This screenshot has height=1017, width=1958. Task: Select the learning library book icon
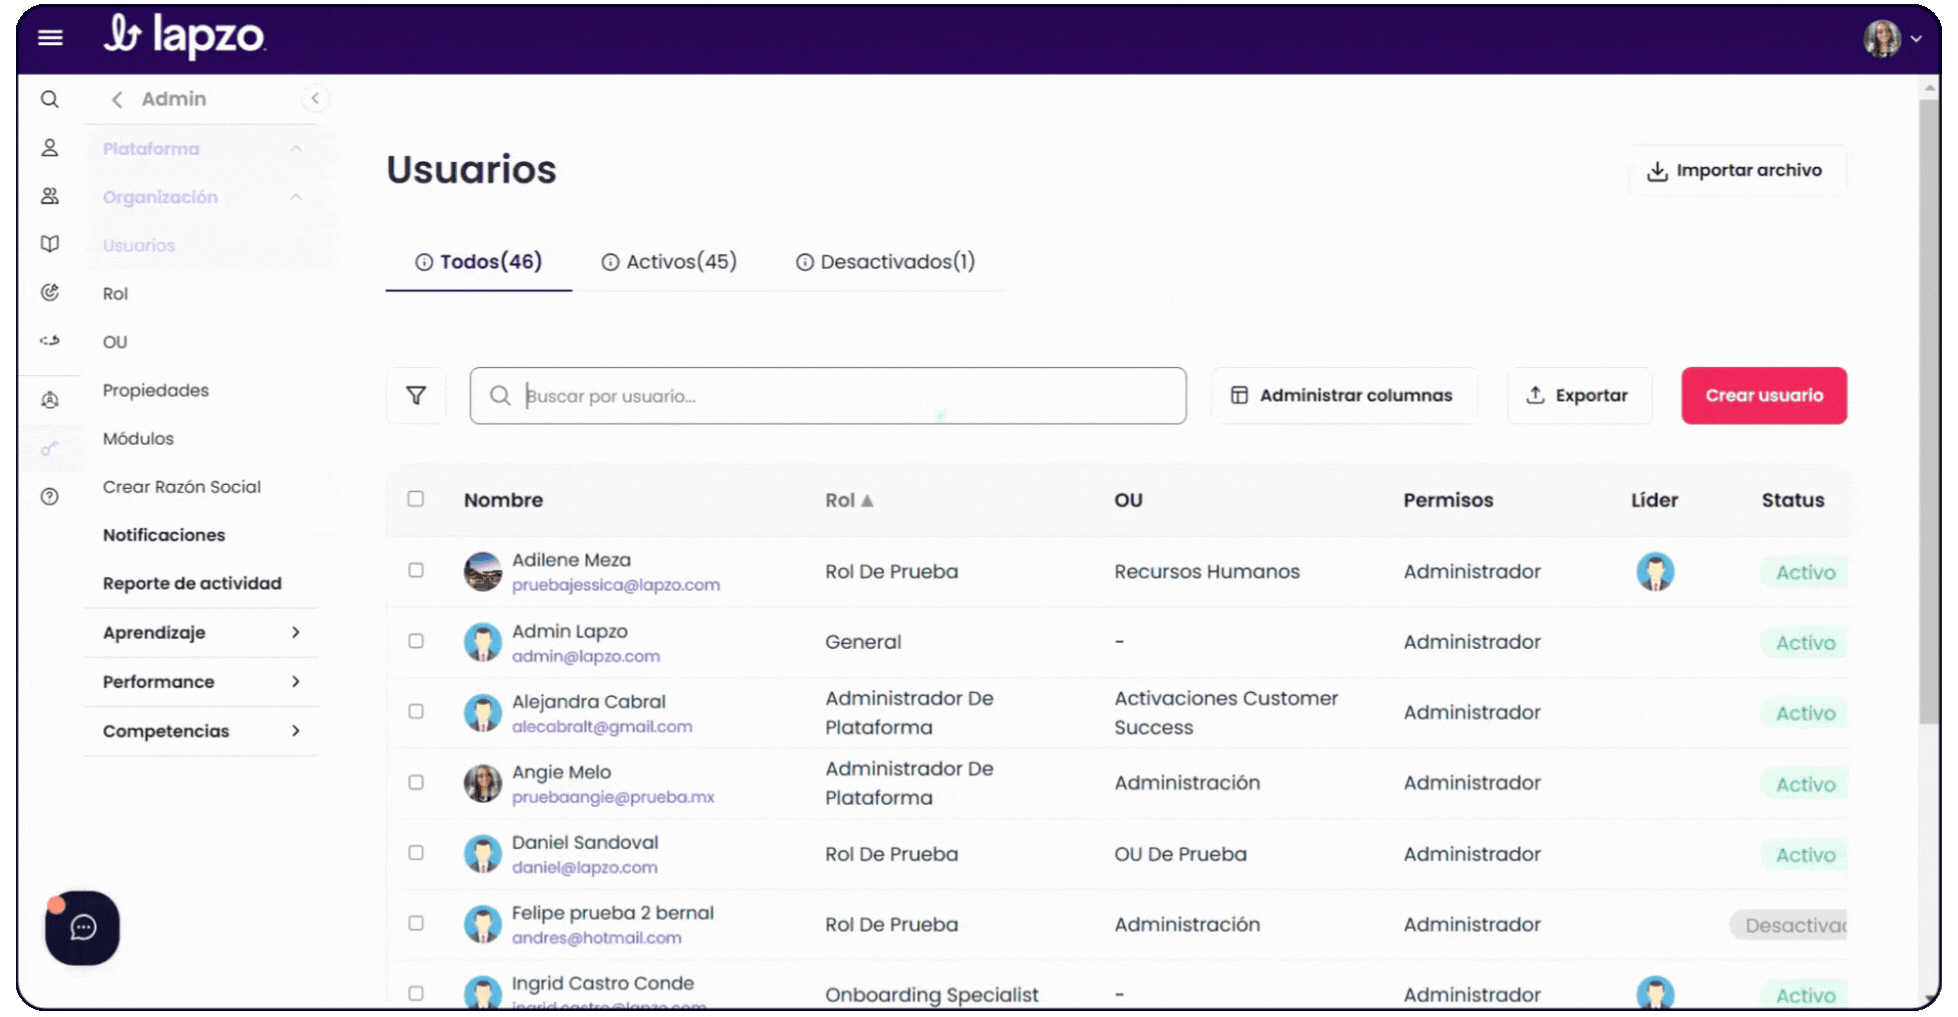click(x=49, y=244)
